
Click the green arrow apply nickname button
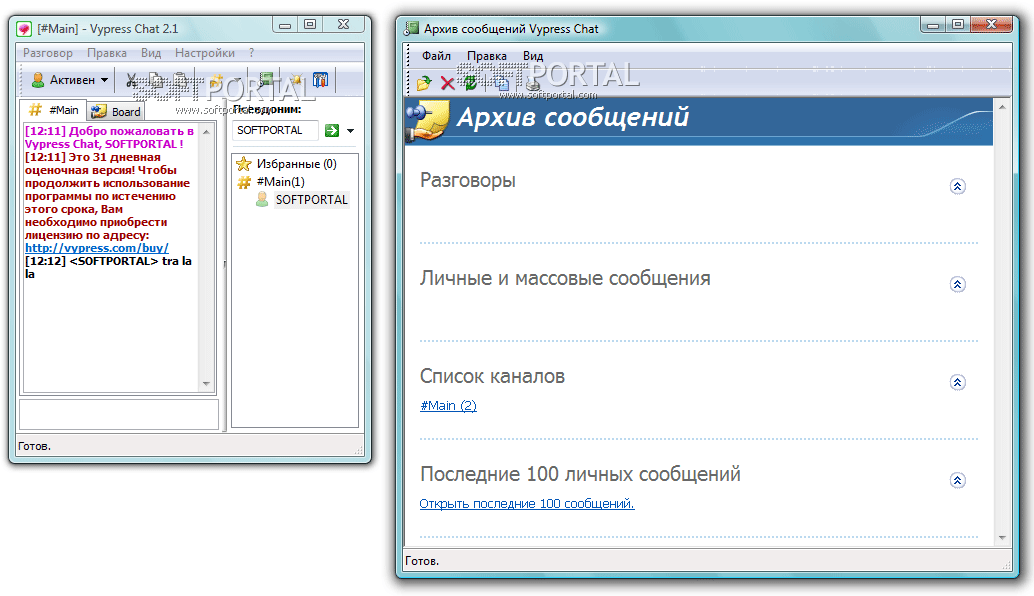[x=332, y=131]
